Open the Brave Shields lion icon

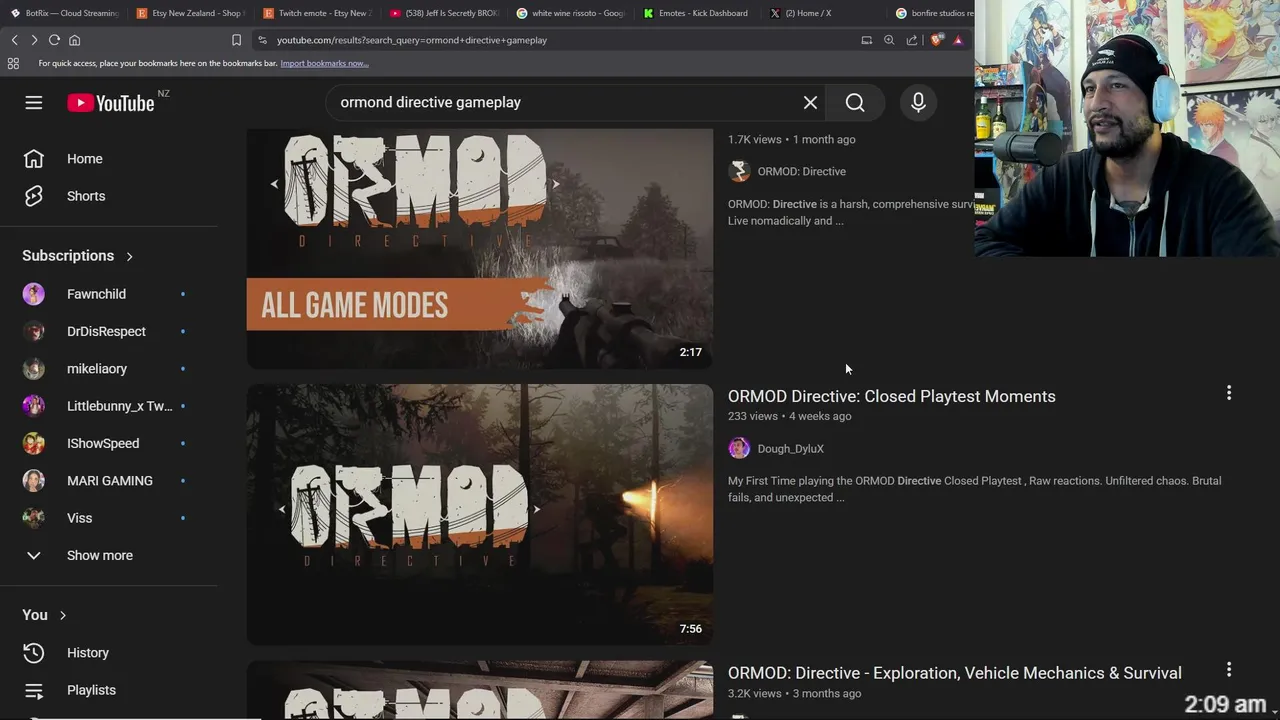pos(936,40)
